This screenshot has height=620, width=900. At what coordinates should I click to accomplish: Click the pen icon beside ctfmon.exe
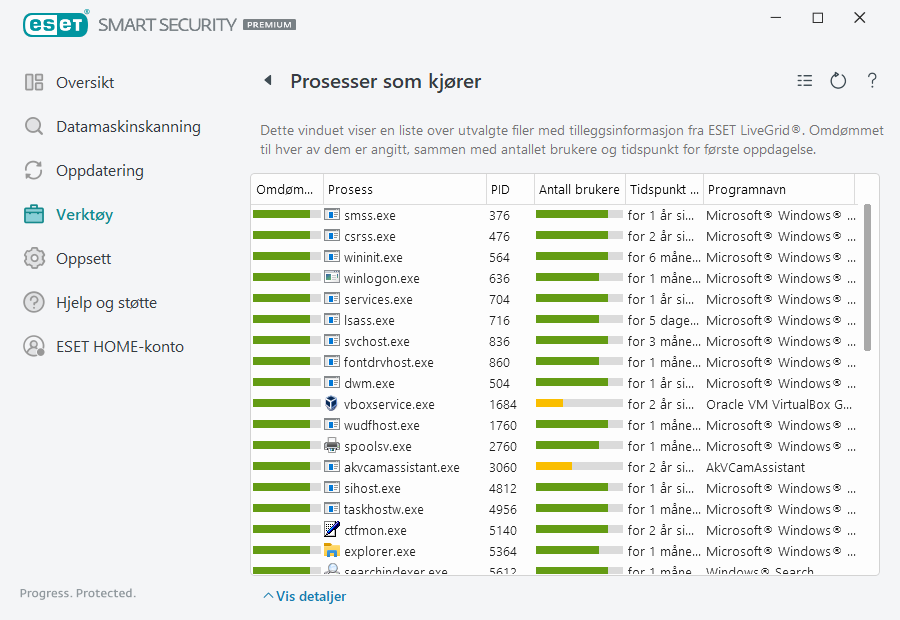pos(332,530)
